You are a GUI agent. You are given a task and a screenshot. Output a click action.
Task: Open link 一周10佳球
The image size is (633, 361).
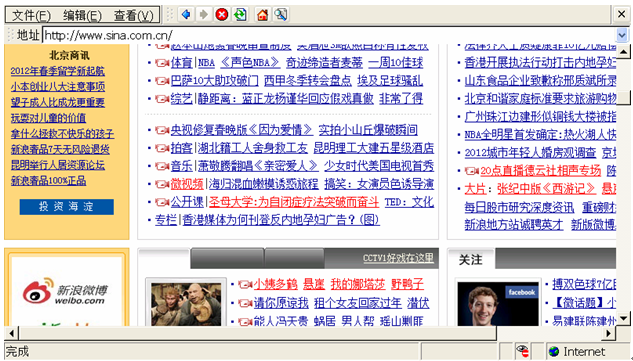(x=396, y=63)
